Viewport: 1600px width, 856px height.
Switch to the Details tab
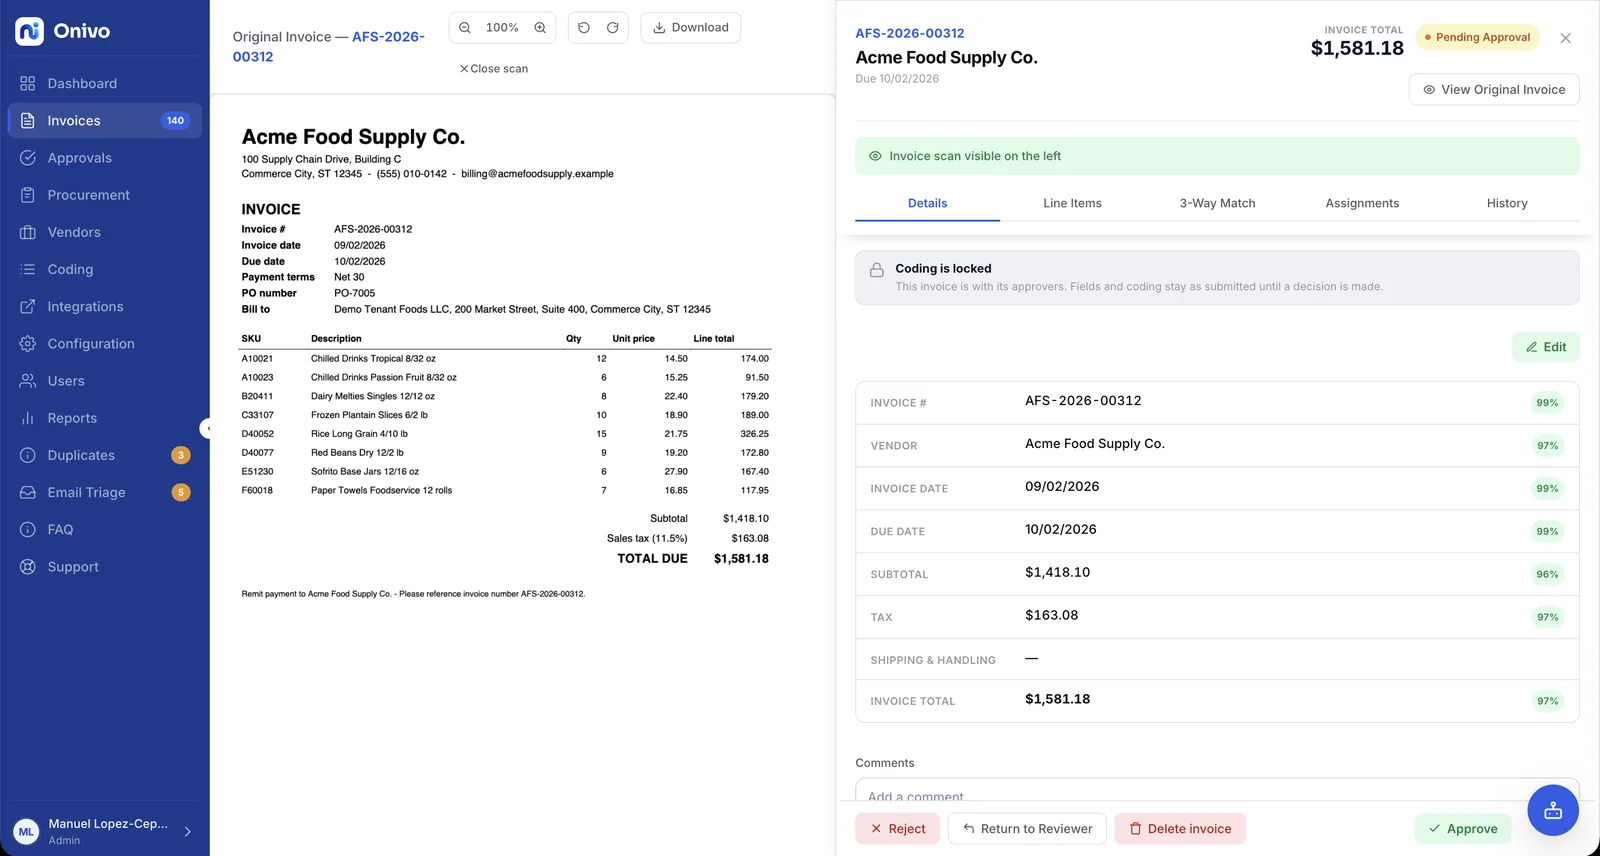927,203
